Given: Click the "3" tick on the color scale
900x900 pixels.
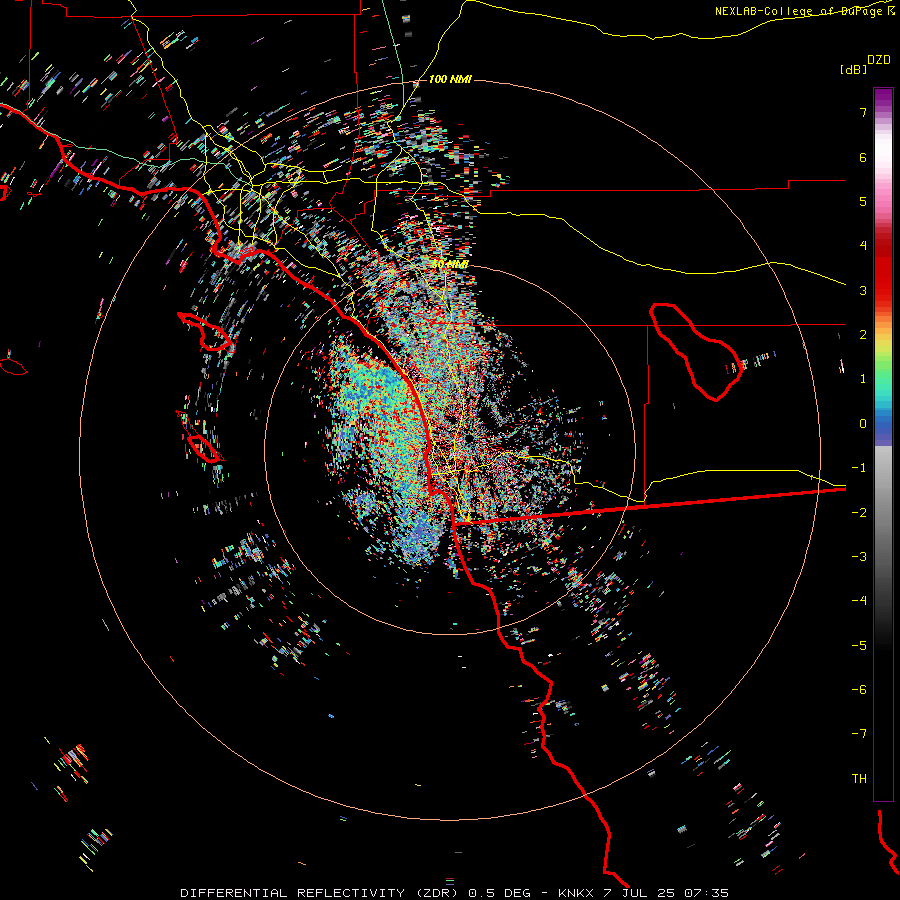Looking at the screenshot, I should [863, 290].
